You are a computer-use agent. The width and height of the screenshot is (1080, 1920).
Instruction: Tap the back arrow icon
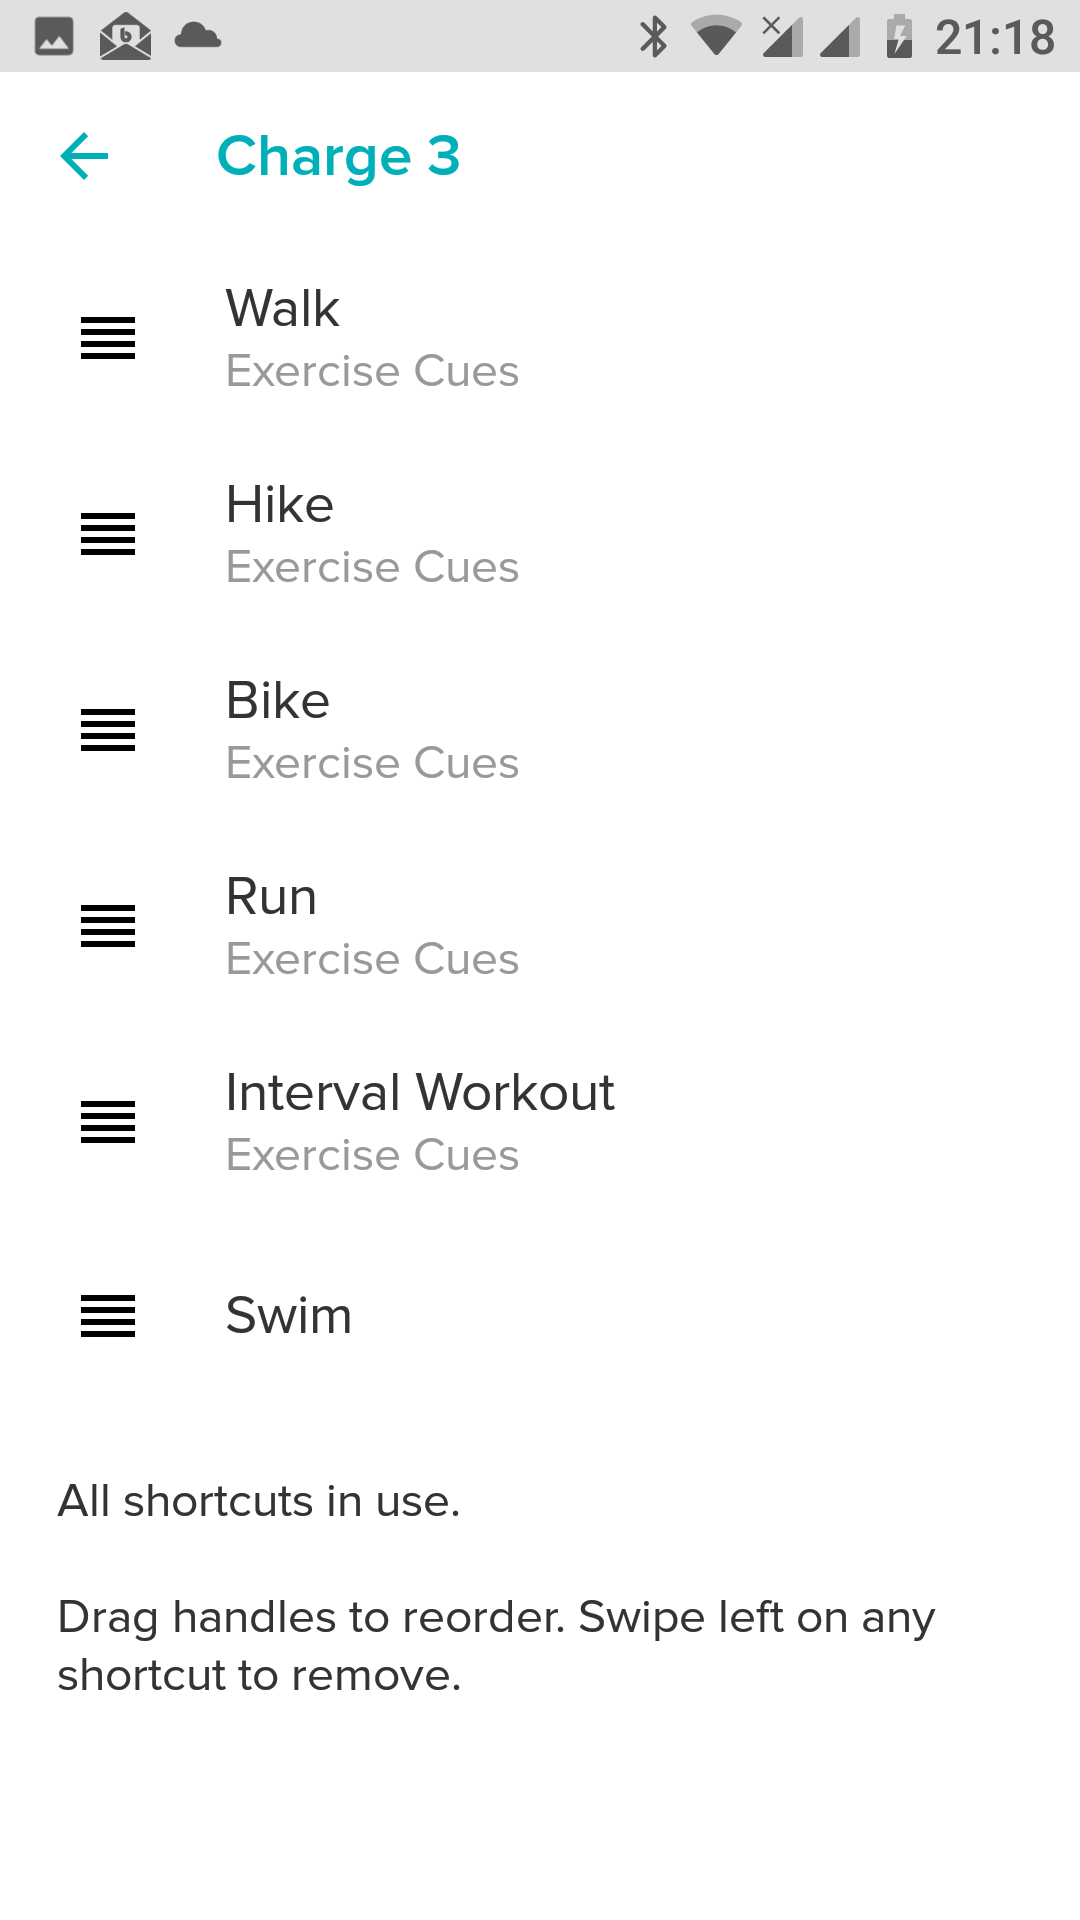coord(84,157)
